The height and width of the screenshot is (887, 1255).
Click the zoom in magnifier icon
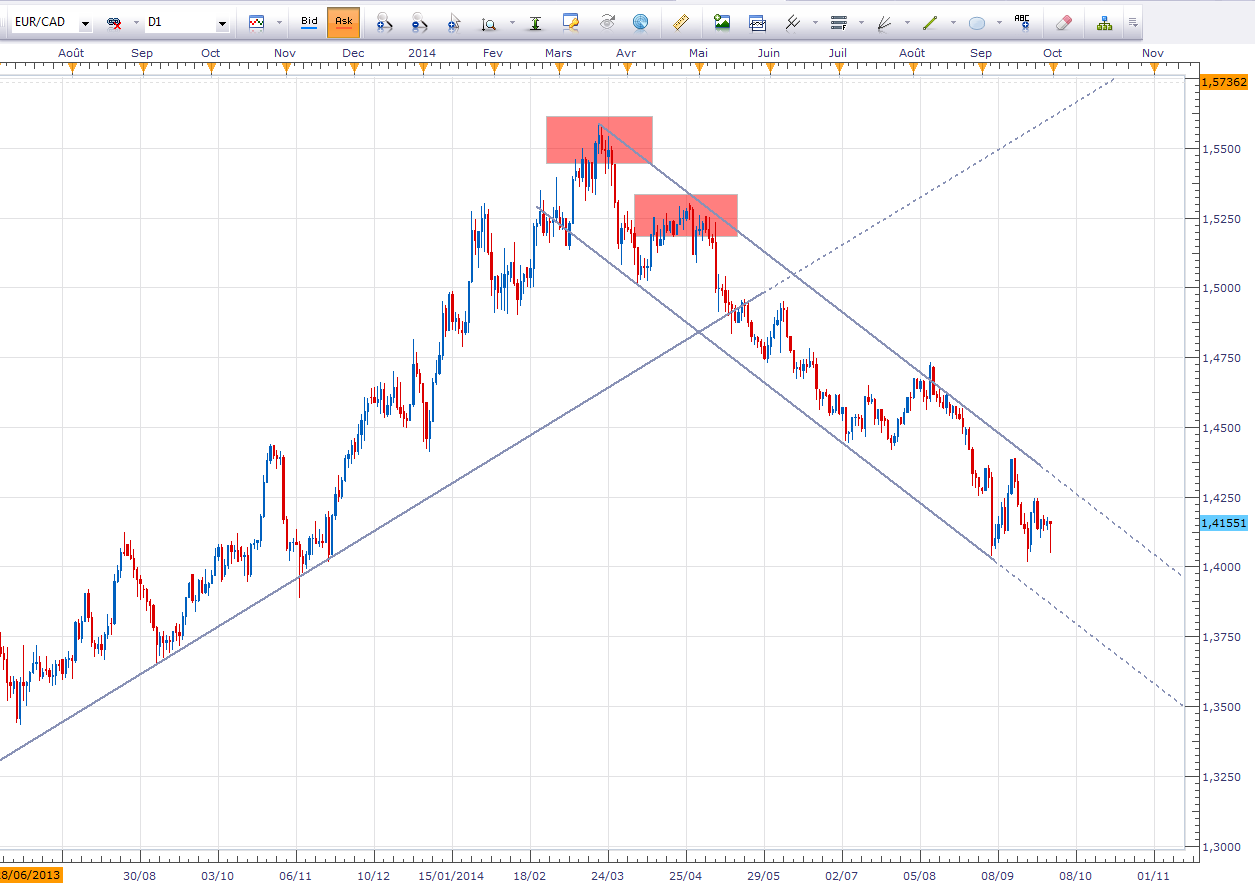[x=383, y=21]
